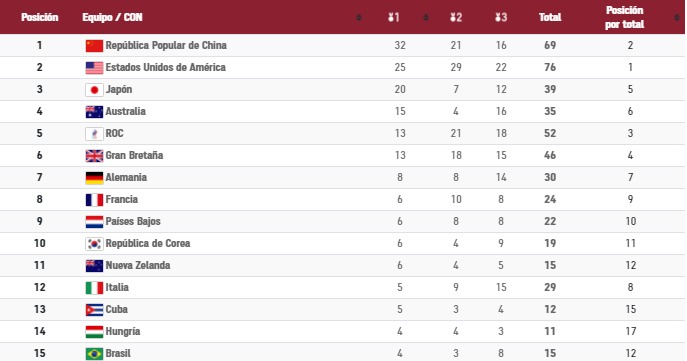Click the República de Corea flag icon
This screenshot has height=361, width=687.
(x=94, y=244)
